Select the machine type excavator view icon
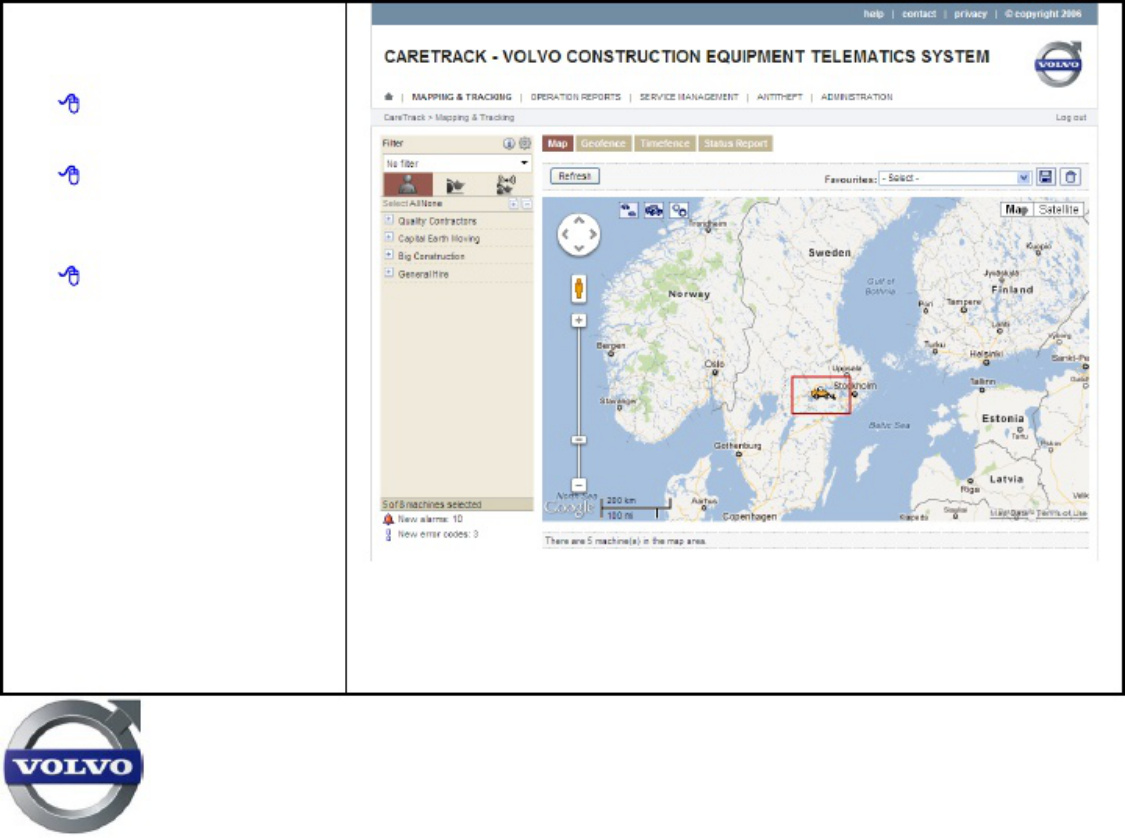The image size is (1125, 838). (x=456, y=186)
